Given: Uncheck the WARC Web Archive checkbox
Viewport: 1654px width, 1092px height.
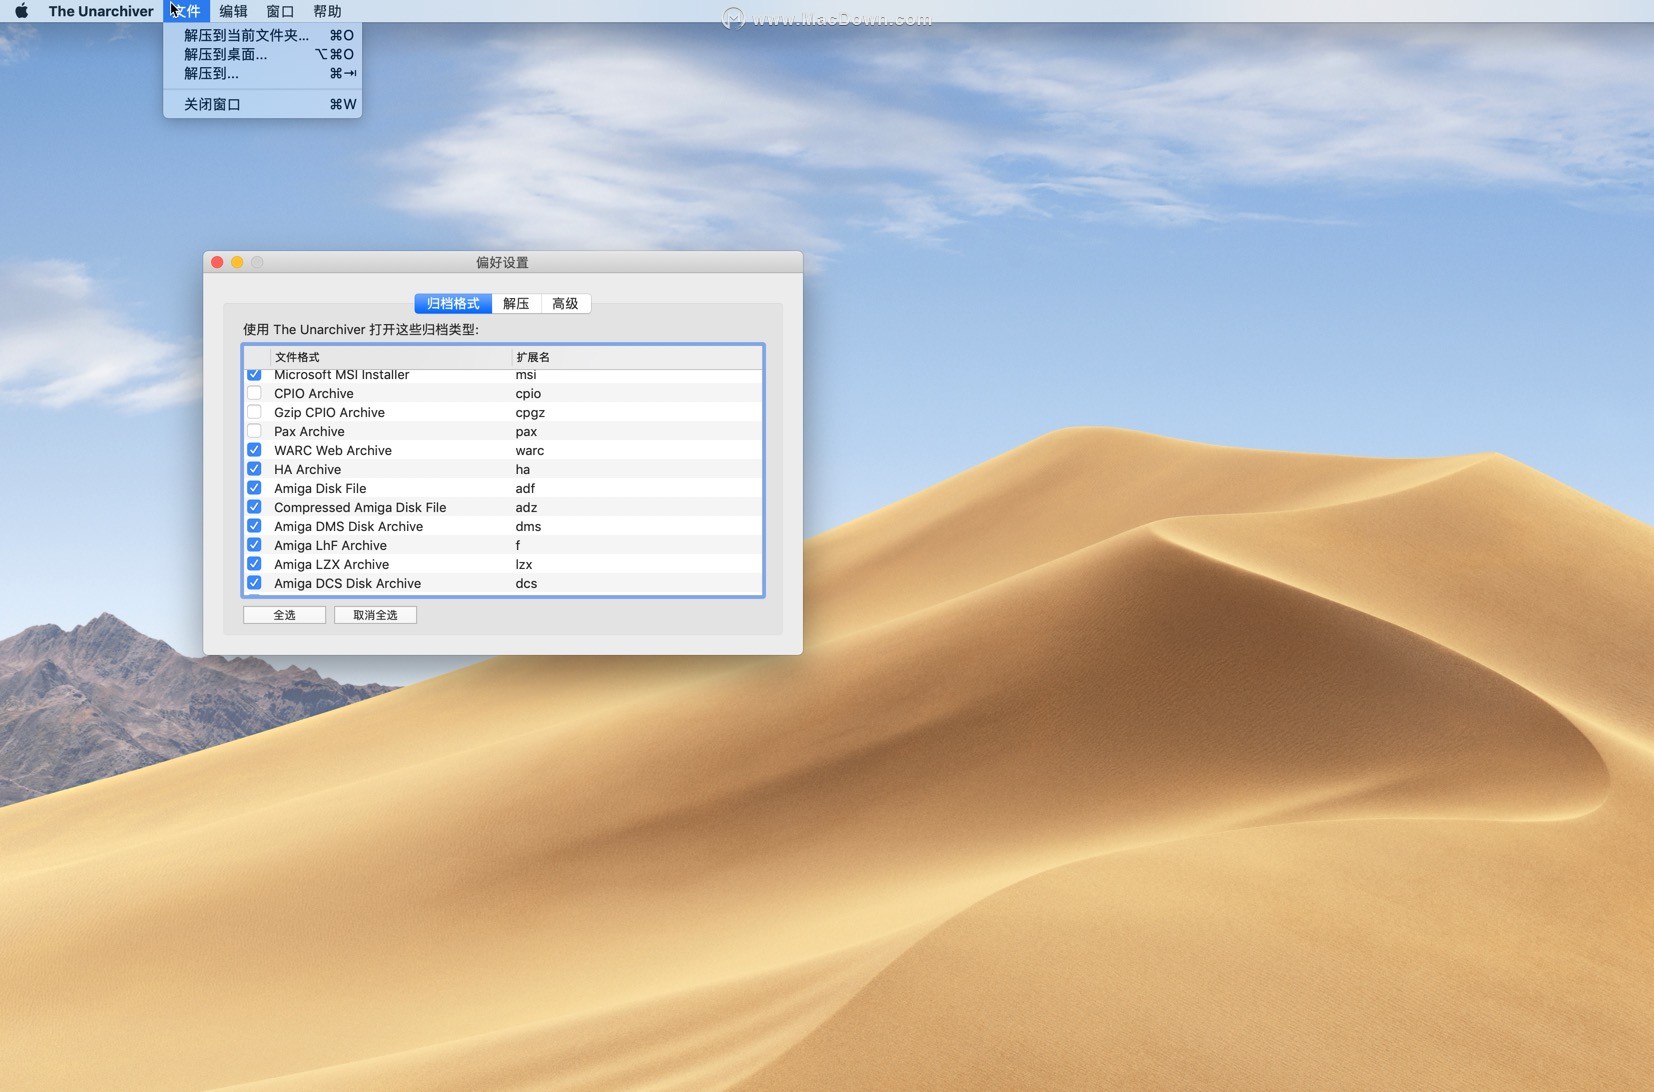Looking at the screenshot, I should 254,450.
